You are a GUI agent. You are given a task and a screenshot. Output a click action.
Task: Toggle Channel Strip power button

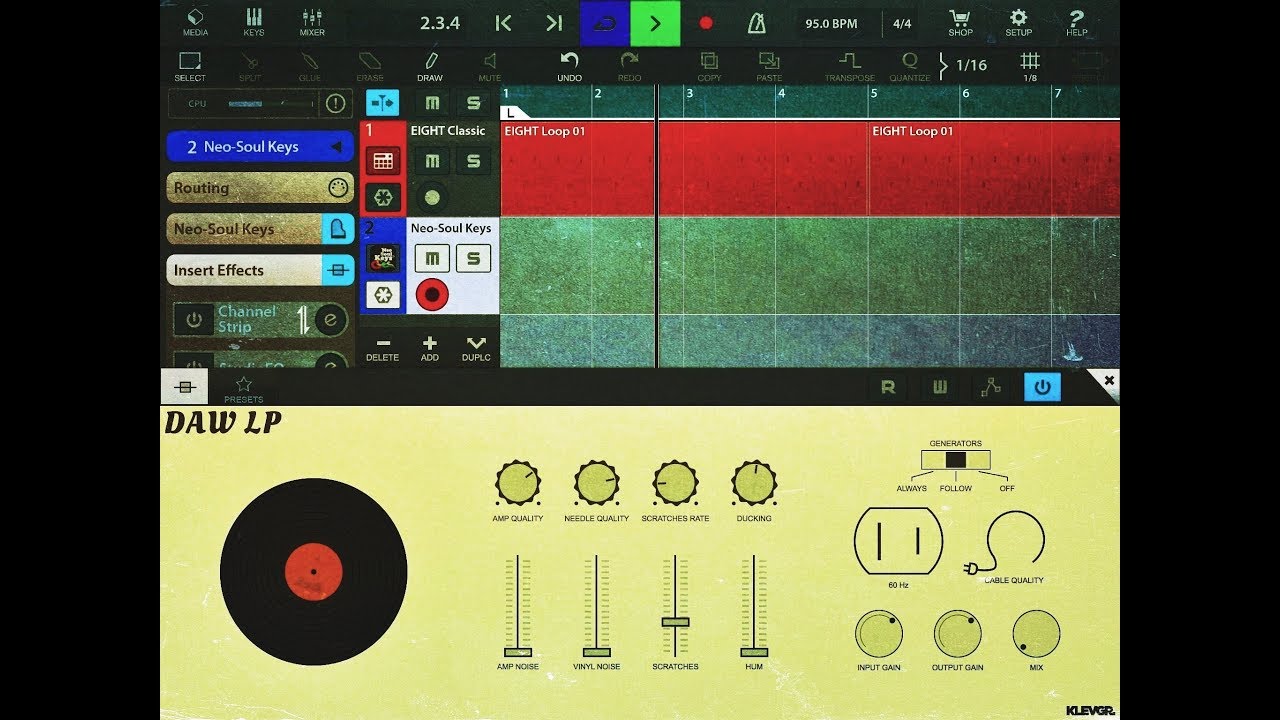(194, 320)
